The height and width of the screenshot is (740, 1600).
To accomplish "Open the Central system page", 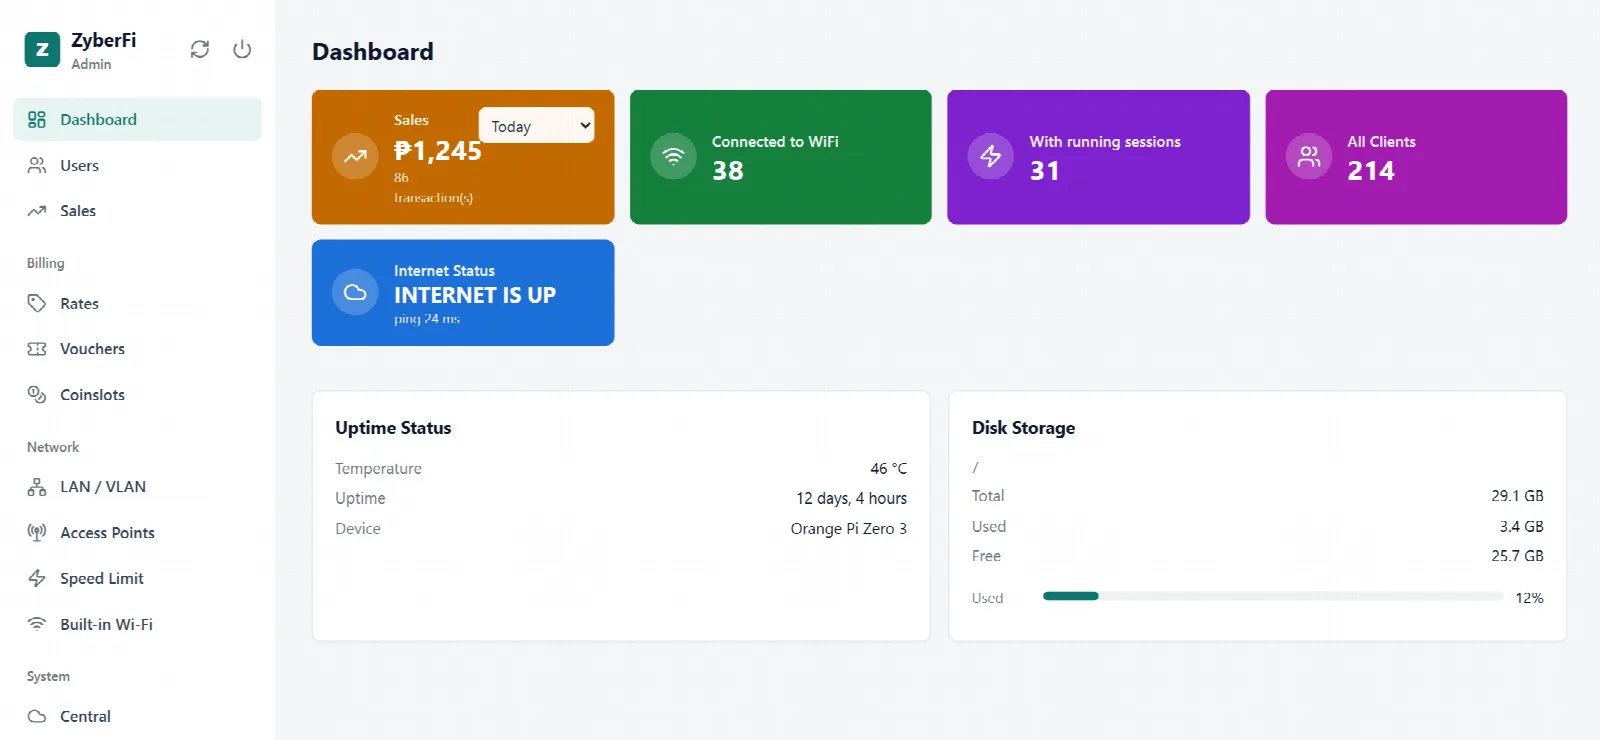I will click(138, 716).
